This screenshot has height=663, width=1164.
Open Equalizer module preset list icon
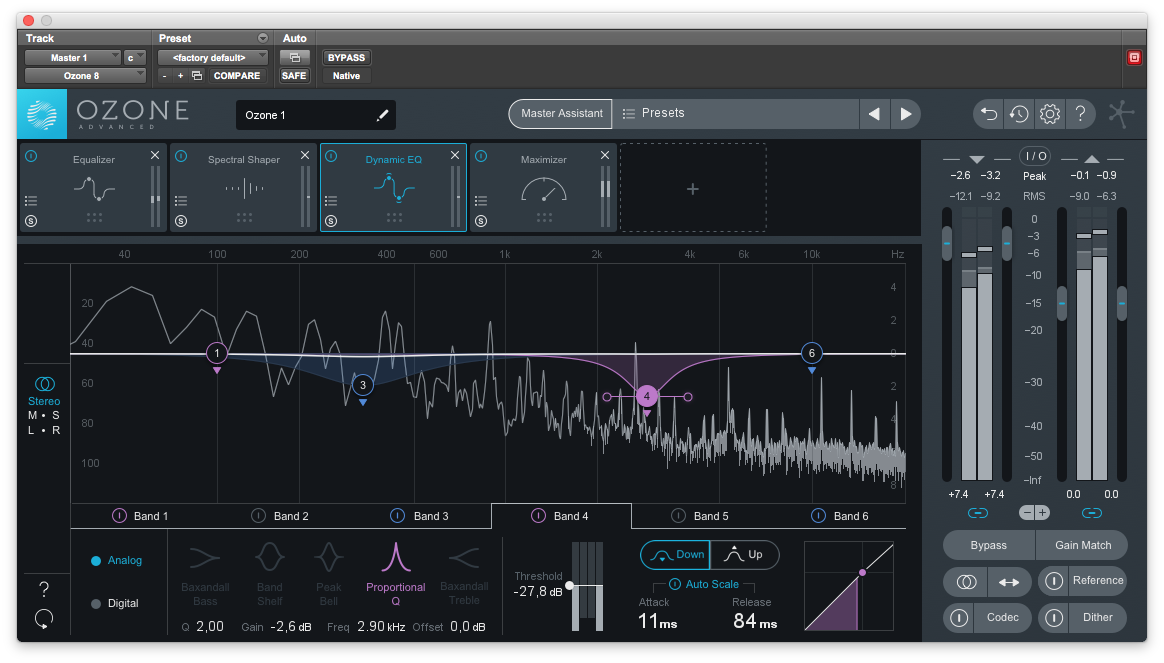pyautogui.click(x=30, y=200)
